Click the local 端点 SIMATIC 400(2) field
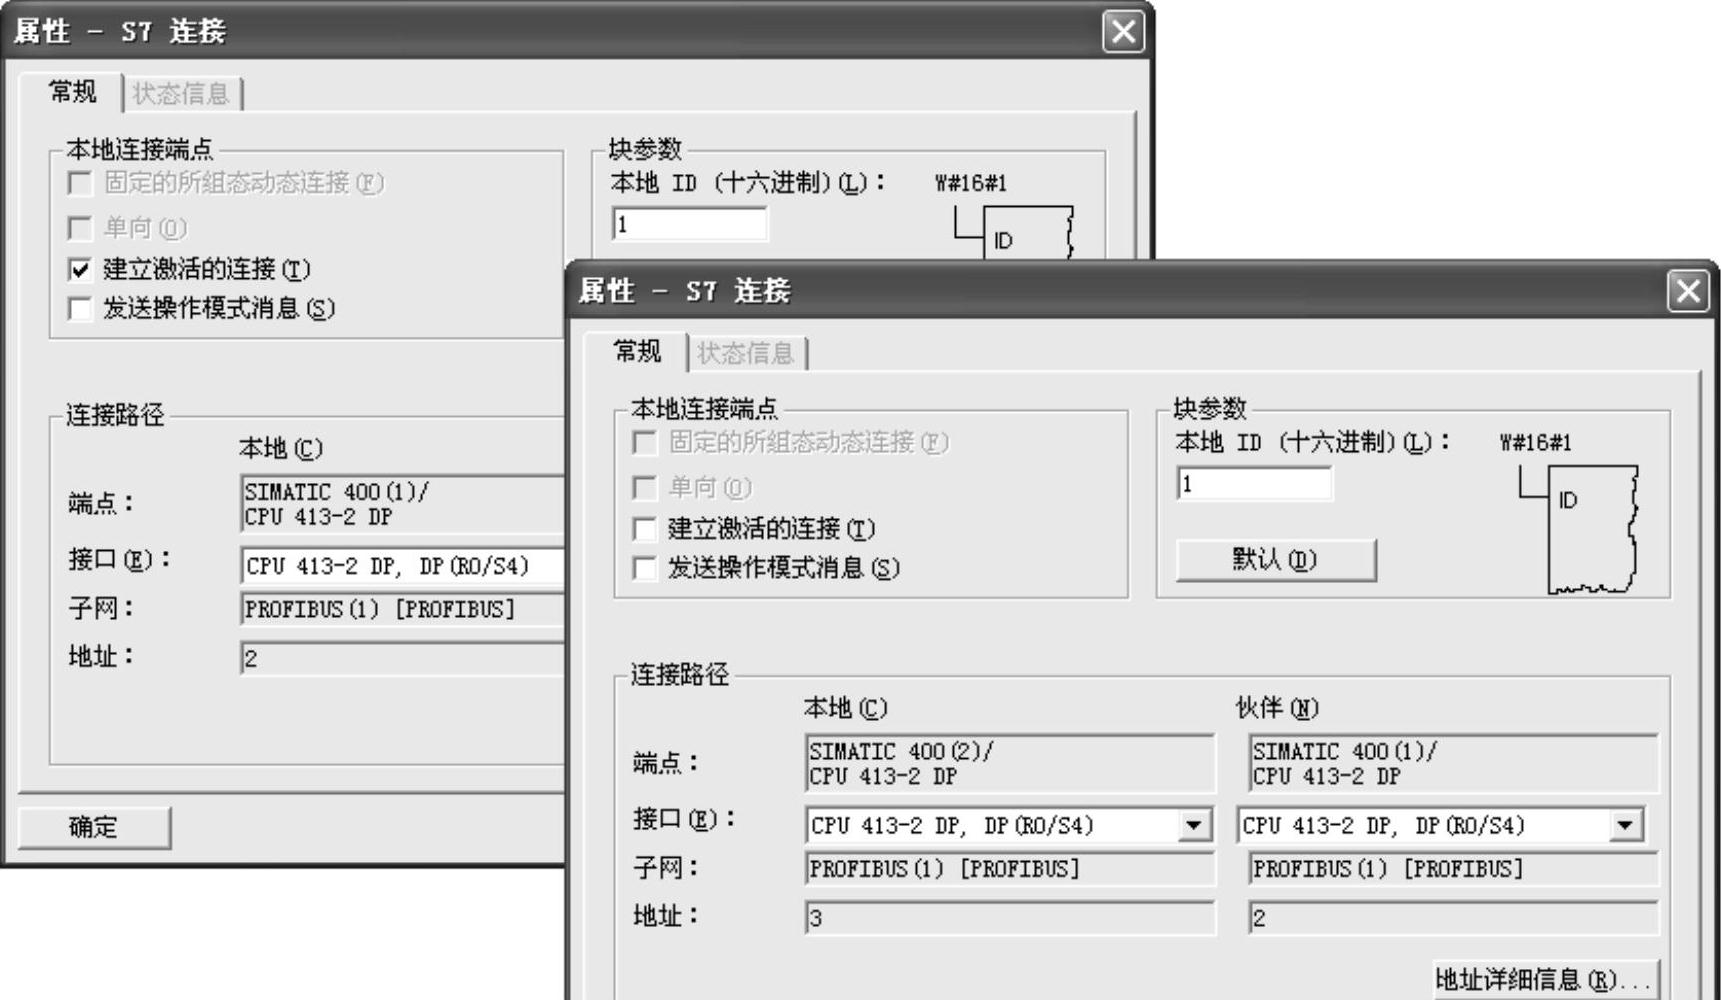The image size is (1721, 1000). (x=1010, y=764)
